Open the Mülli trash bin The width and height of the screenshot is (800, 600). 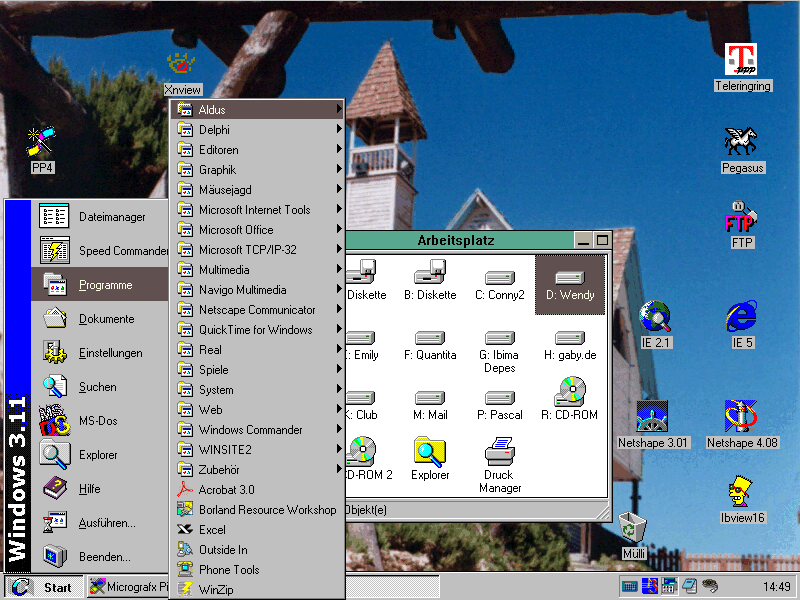633,528
